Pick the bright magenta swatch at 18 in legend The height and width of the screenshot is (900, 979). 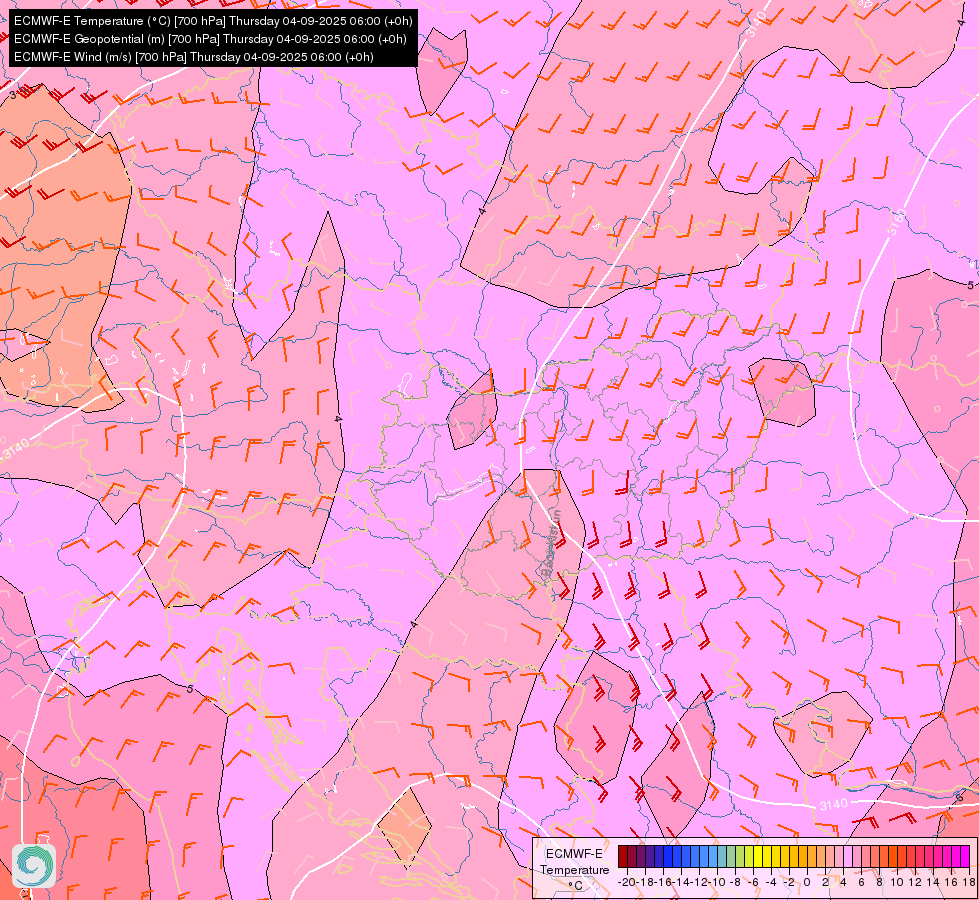coord(965,856)
